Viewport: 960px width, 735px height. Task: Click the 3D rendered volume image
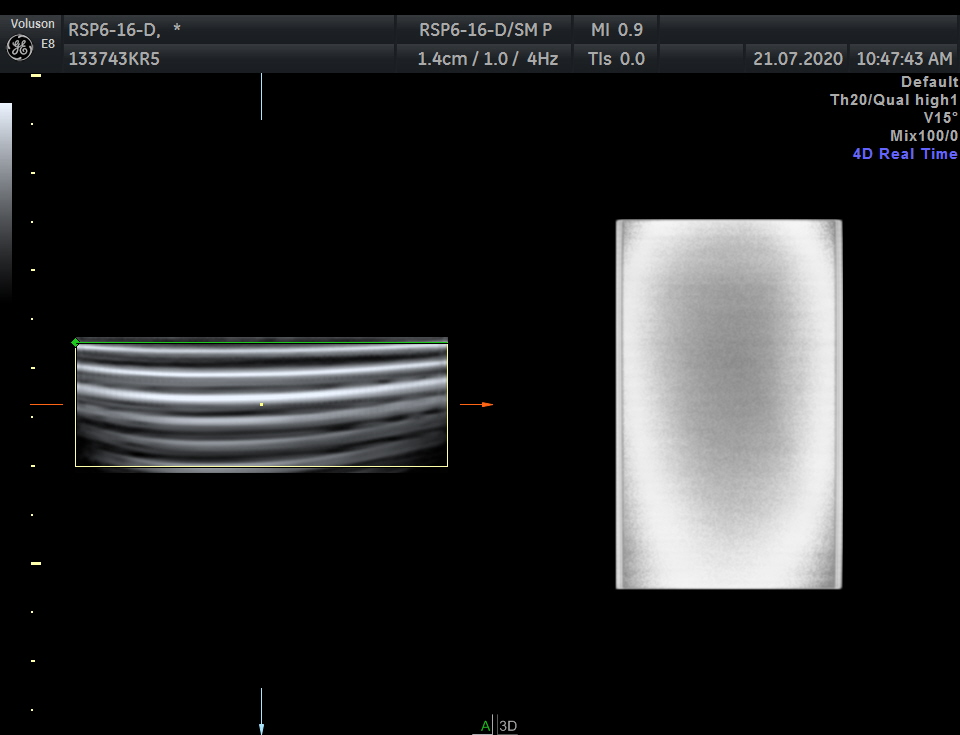[728, 404]
